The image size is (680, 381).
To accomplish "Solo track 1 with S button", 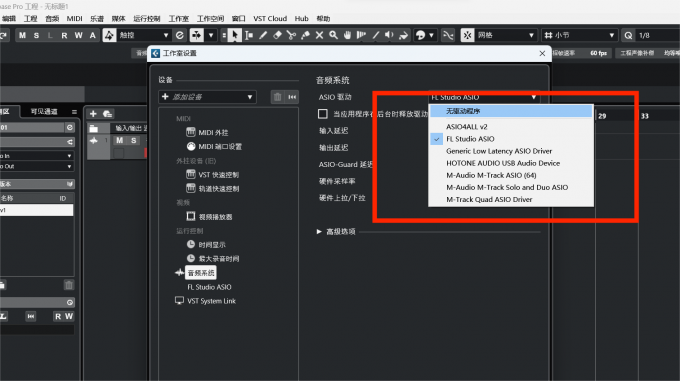I will coord(134,140).
